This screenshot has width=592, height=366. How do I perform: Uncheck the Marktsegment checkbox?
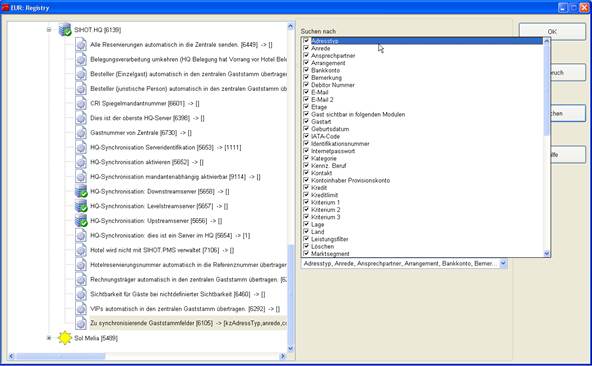306,253
